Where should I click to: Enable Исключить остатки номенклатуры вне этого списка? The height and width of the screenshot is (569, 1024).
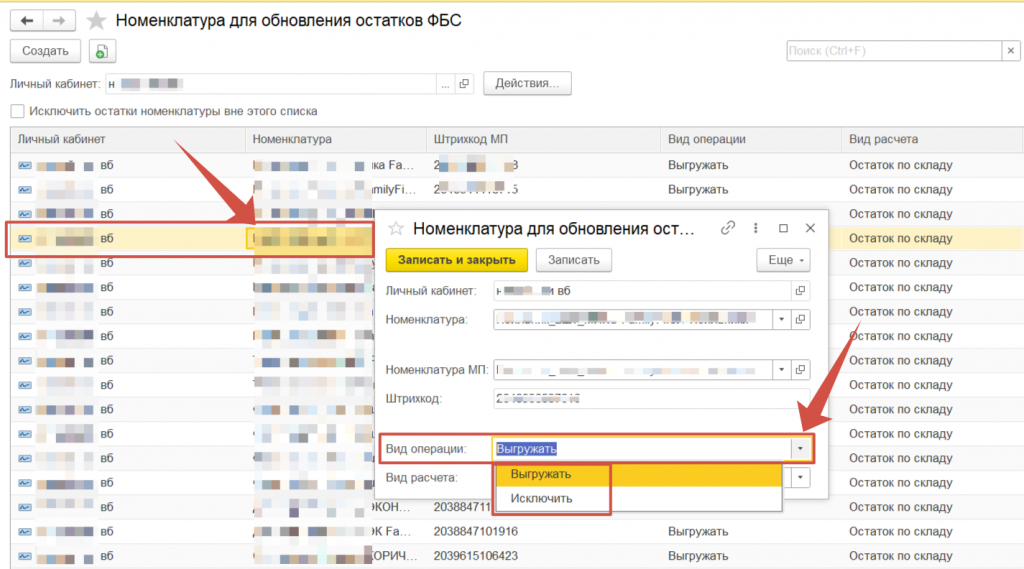point(17,112)
